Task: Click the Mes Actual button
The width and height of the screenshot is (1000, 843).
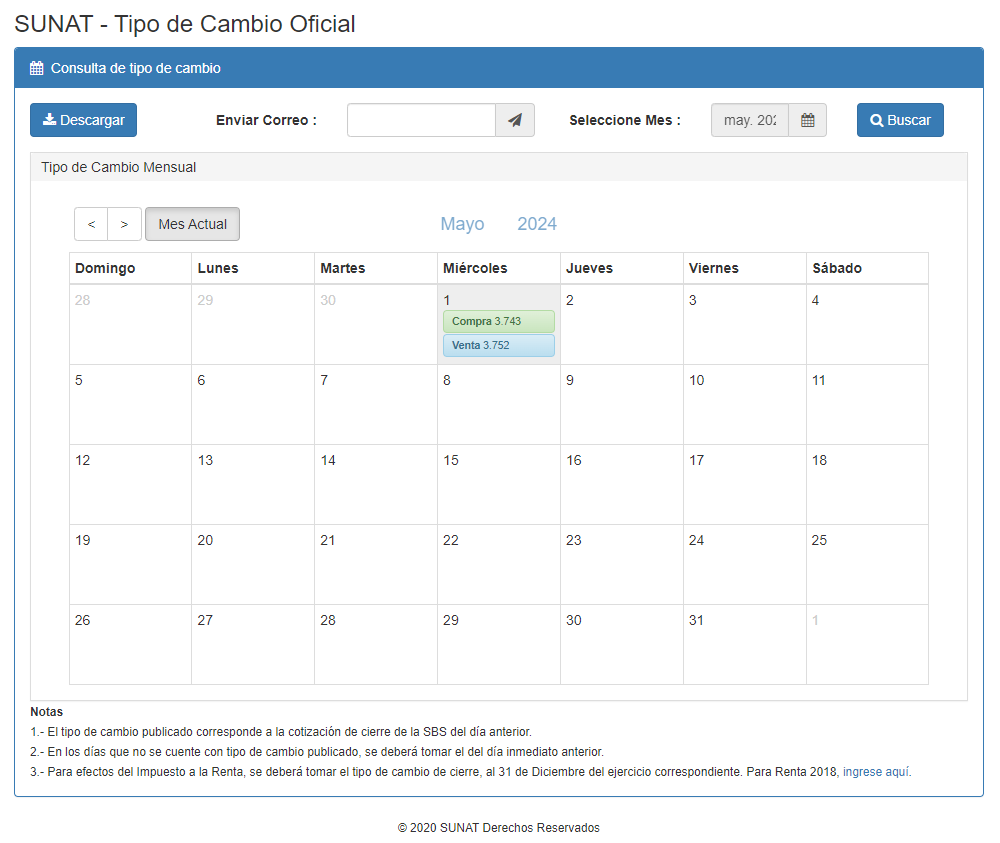Action: point(193,224)
